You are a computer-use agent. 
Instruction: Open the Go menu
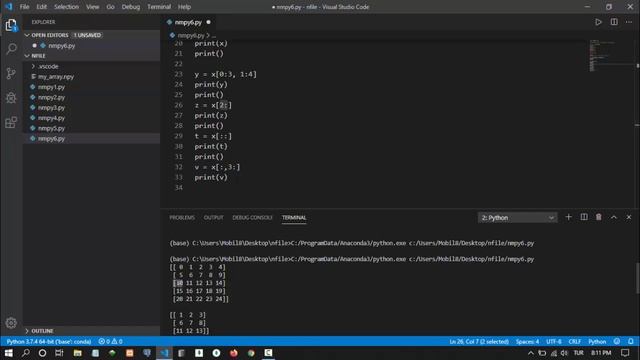tap(111, 7)
